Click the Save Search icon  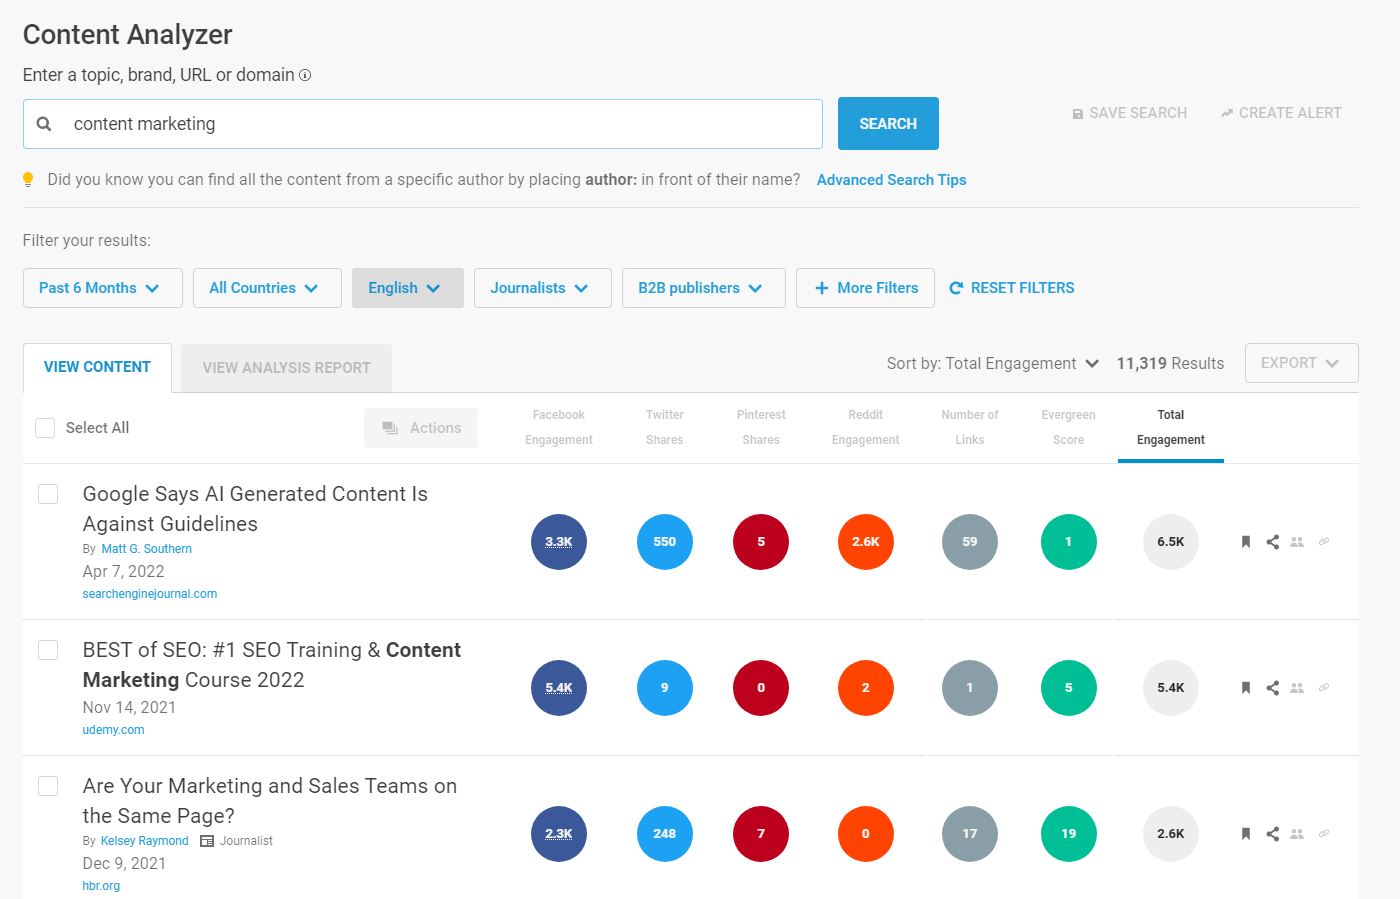(1077, 114)
